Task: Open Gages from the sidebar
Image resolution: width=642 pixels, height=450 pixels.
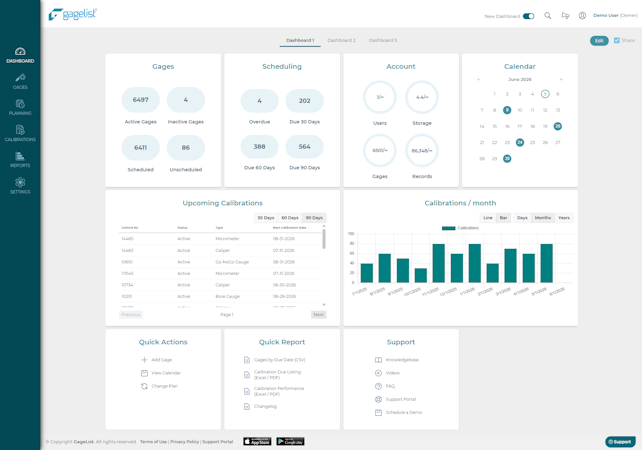Action: pyautogui.click(x=20, y=81)
